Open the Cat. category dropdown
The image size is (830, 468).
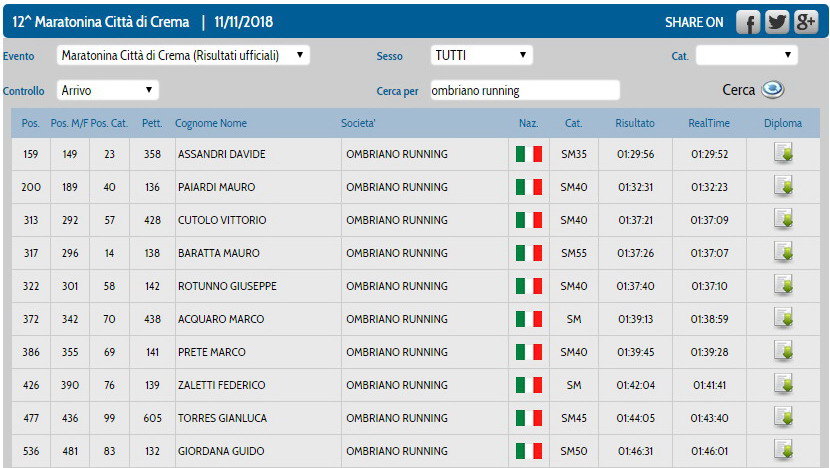[x=746, y=55]
